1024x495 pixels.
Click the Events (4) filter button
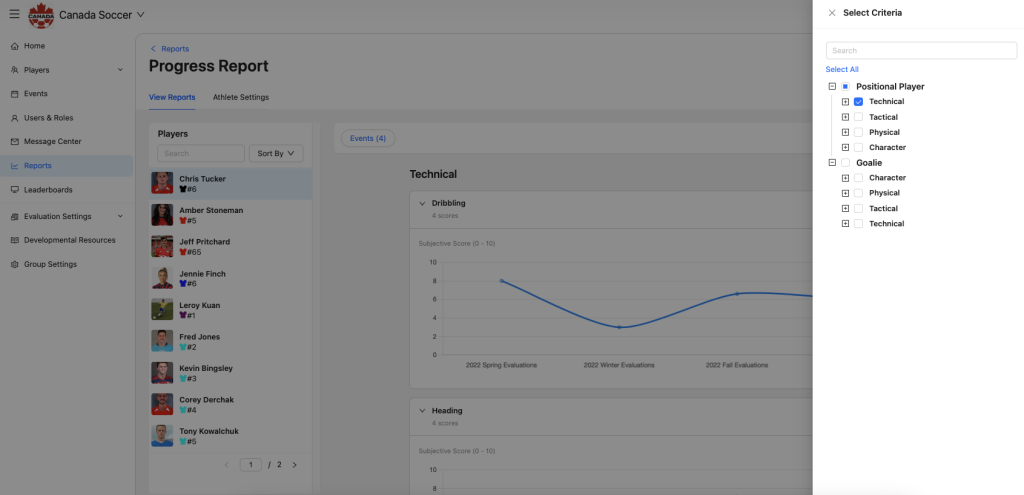pos(368,138)
